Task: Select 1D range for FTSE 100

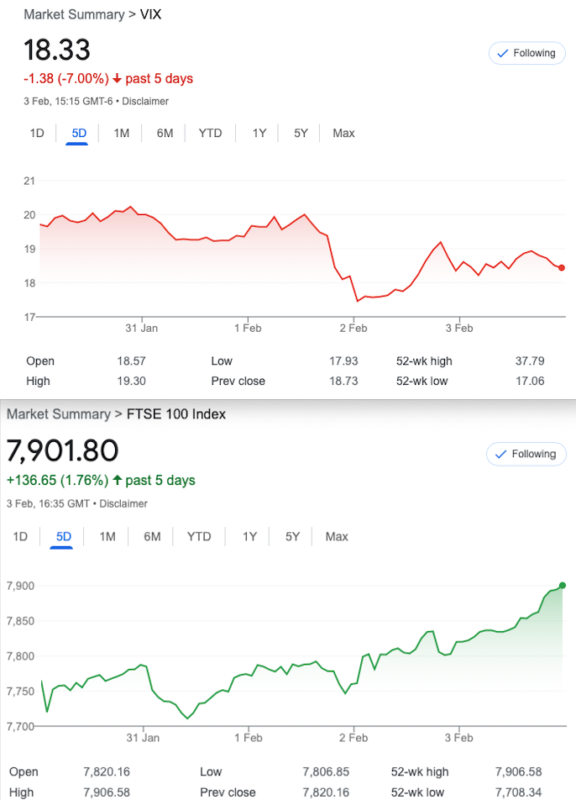Action: coord(20,537)
